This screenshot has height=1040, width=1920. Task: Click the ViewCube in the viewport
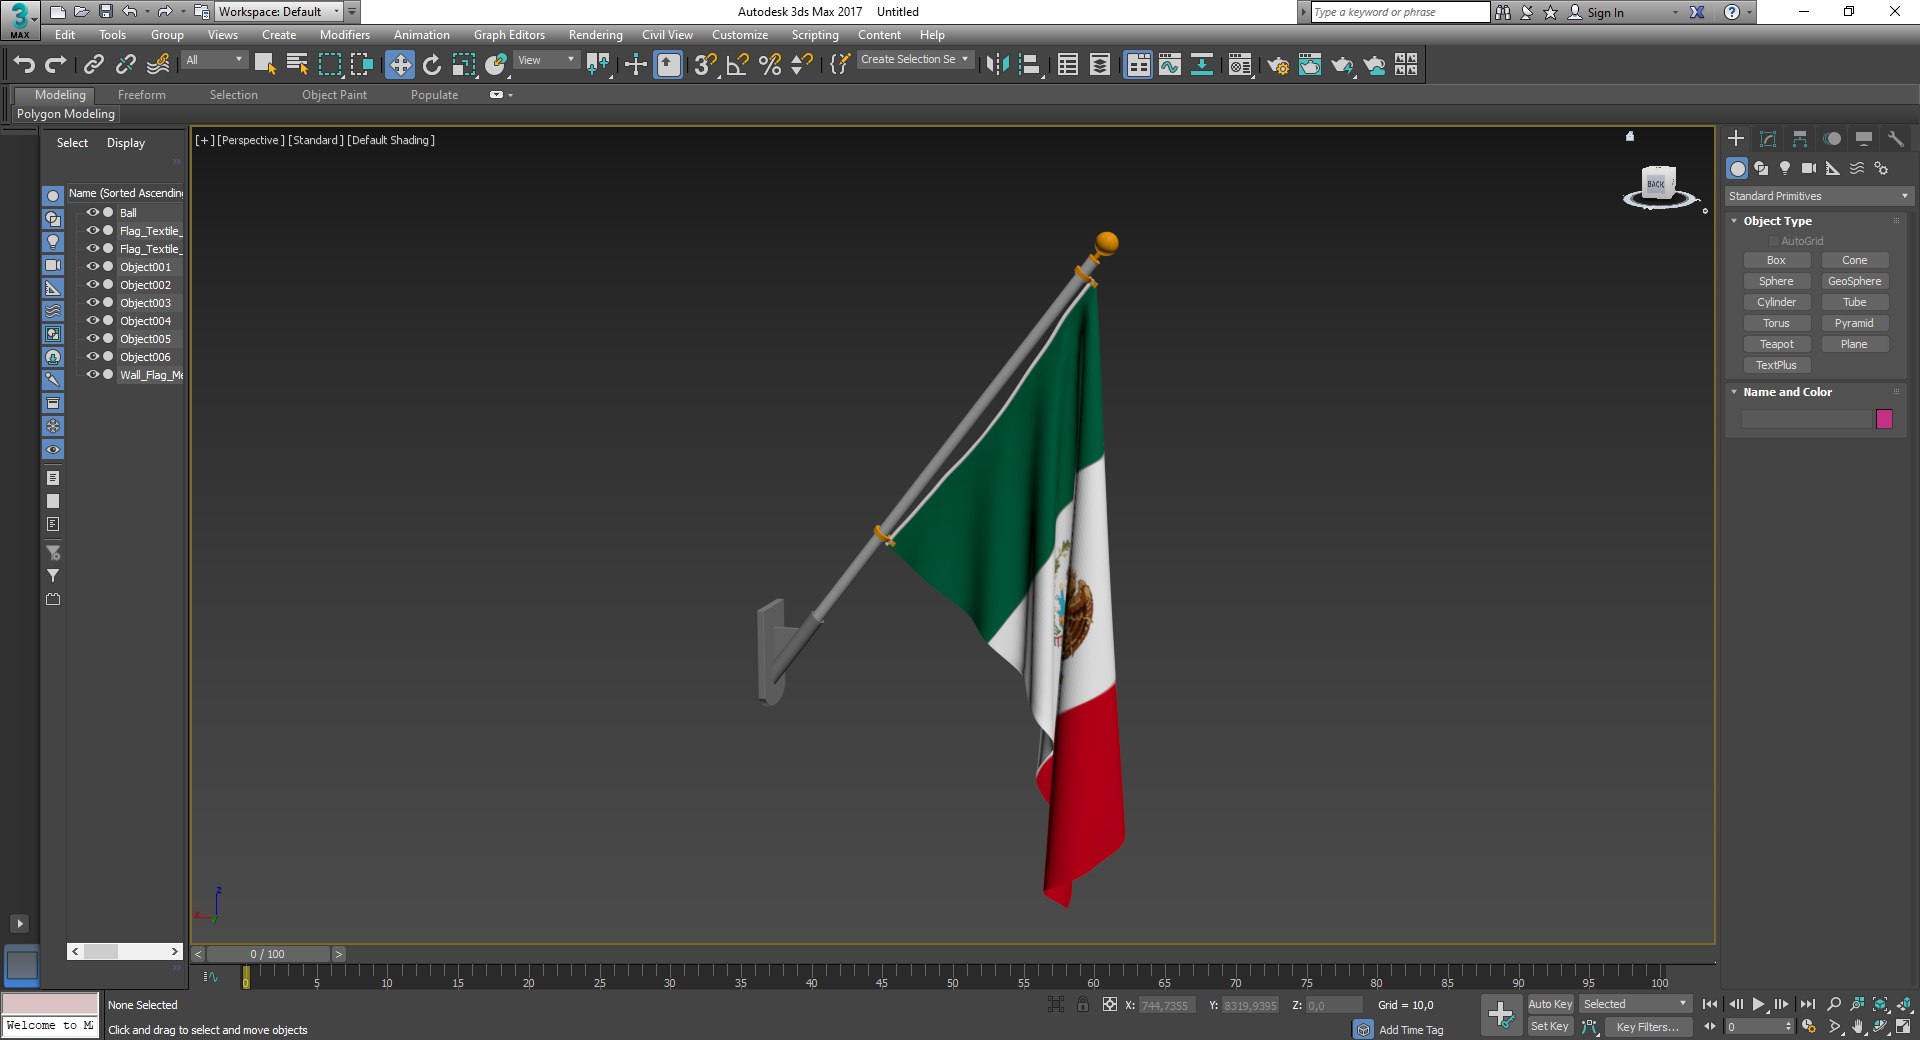pyautogui.click(x=1658, y=186)
